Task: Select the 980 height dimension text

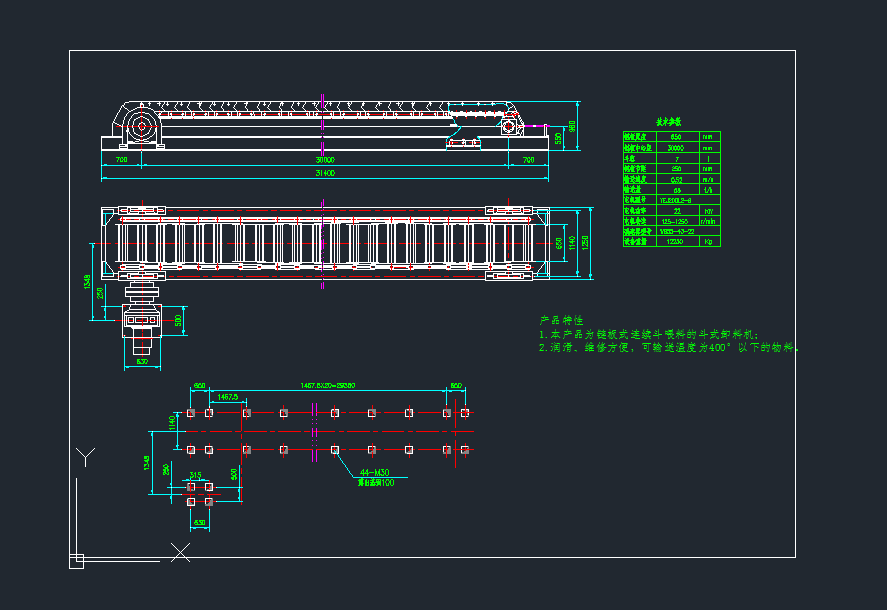Action: pyautogui.click(x=572, y=126)
